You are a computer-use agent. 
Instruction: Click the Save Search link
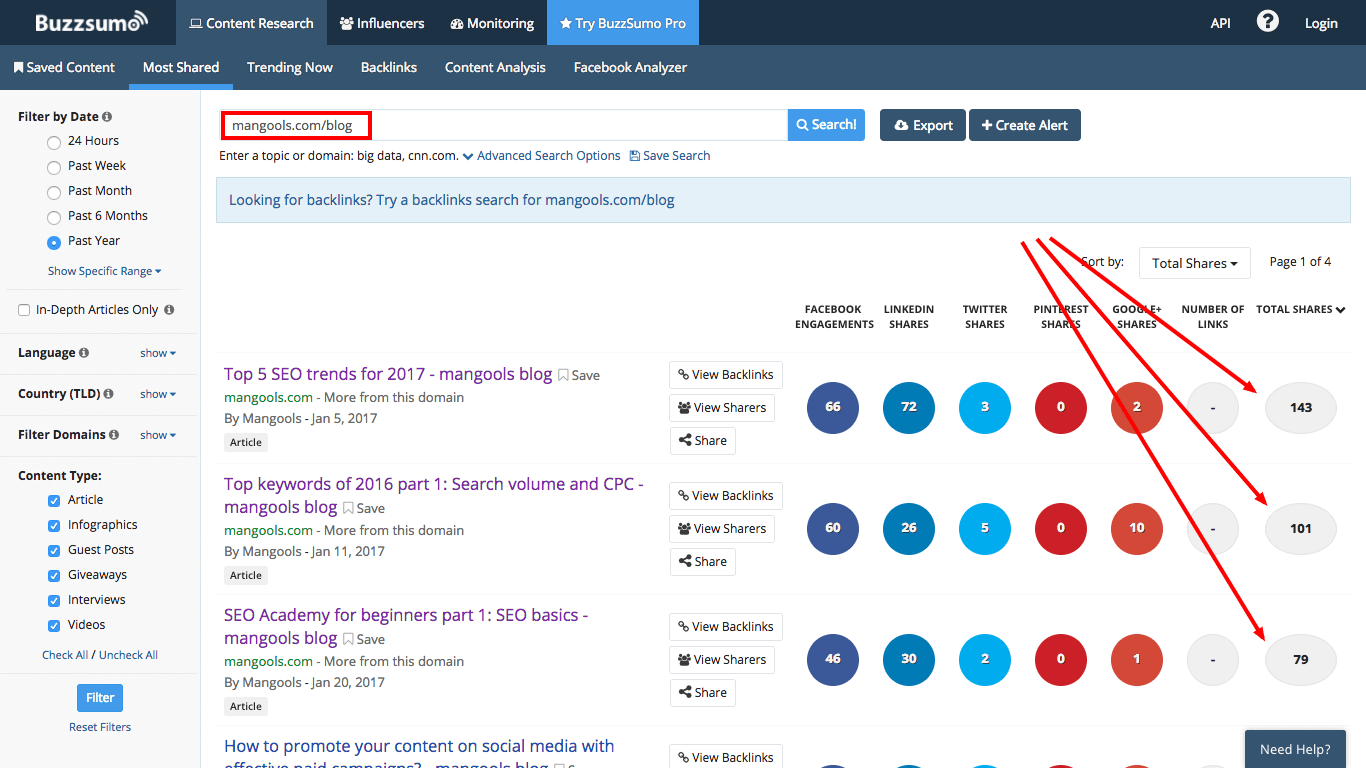(x=670, y=156)
